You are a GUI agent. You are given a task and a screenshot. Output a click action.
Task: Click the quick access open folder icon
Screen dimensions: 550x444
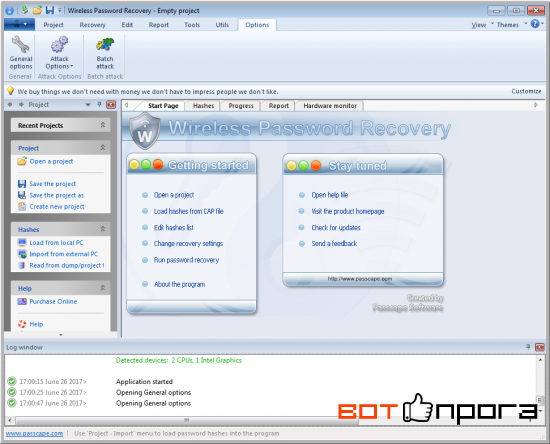click(x=37, y=10)
